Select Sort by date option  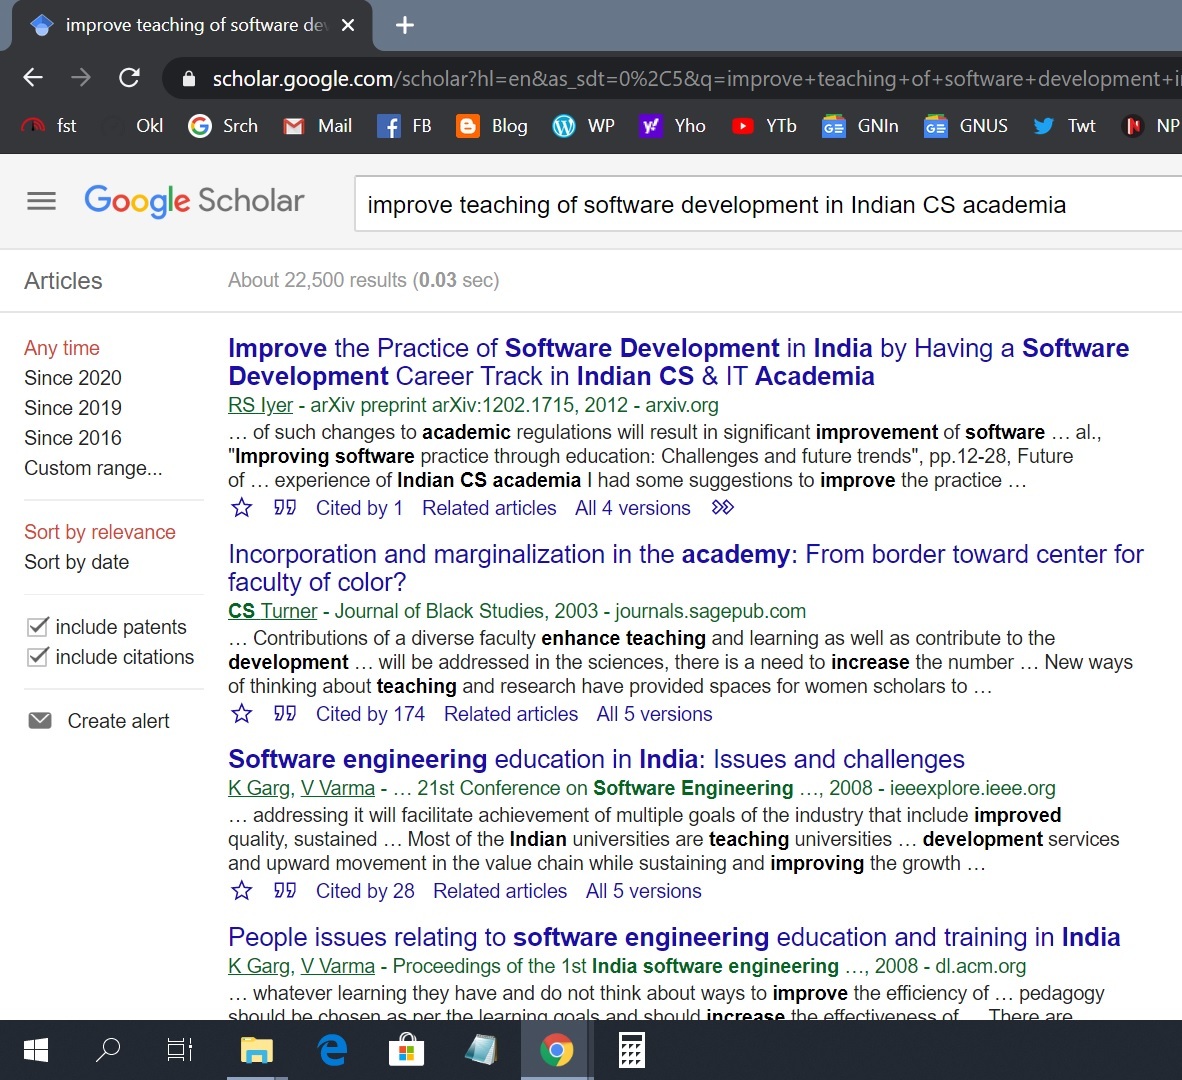point(77,562)
